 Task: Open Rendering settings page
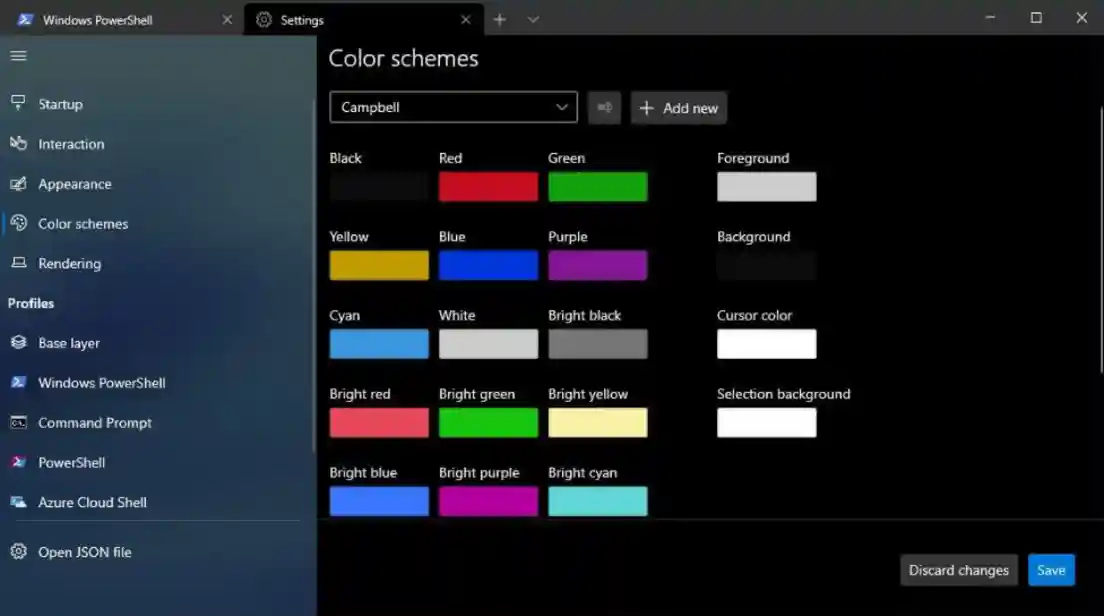point(156,263)
